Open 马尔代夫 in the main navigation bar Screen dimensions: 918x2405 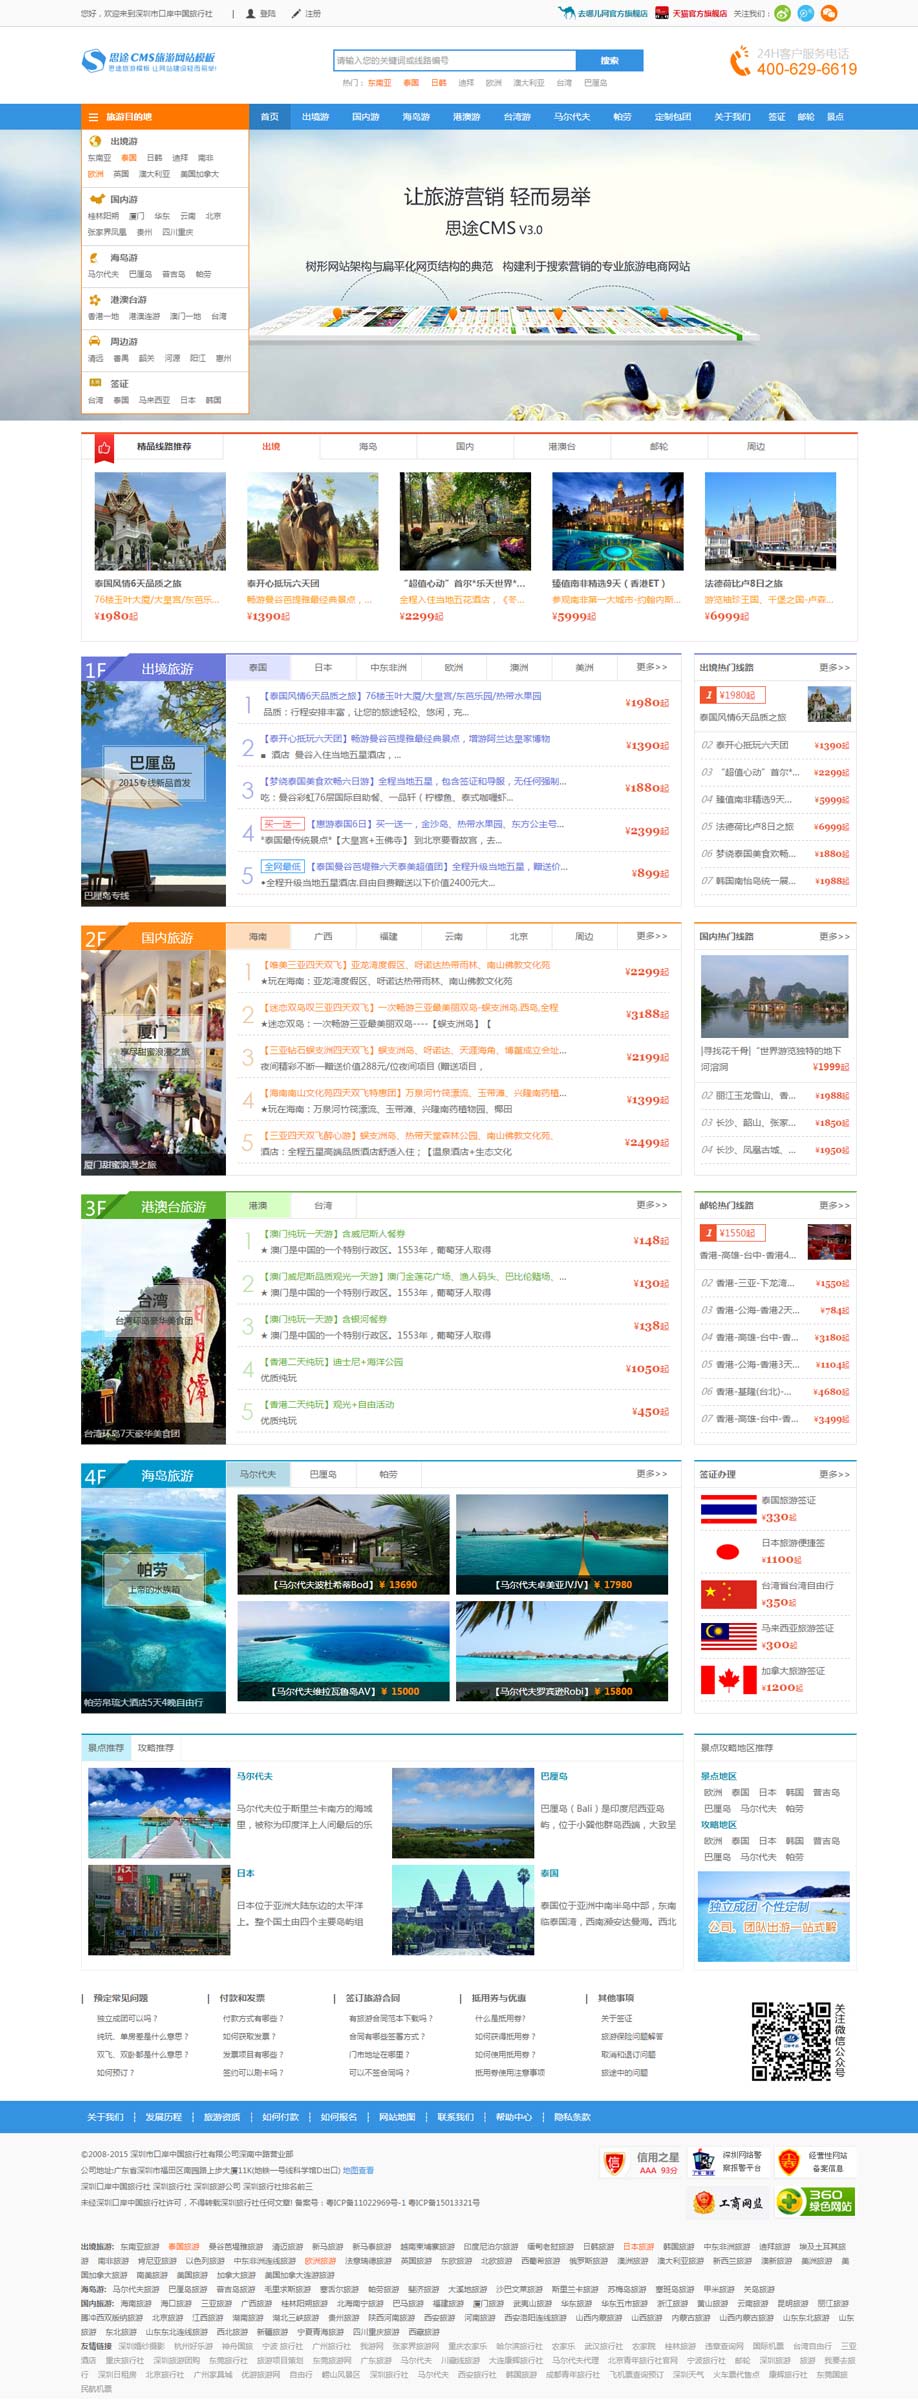click(x=572, y=117)
